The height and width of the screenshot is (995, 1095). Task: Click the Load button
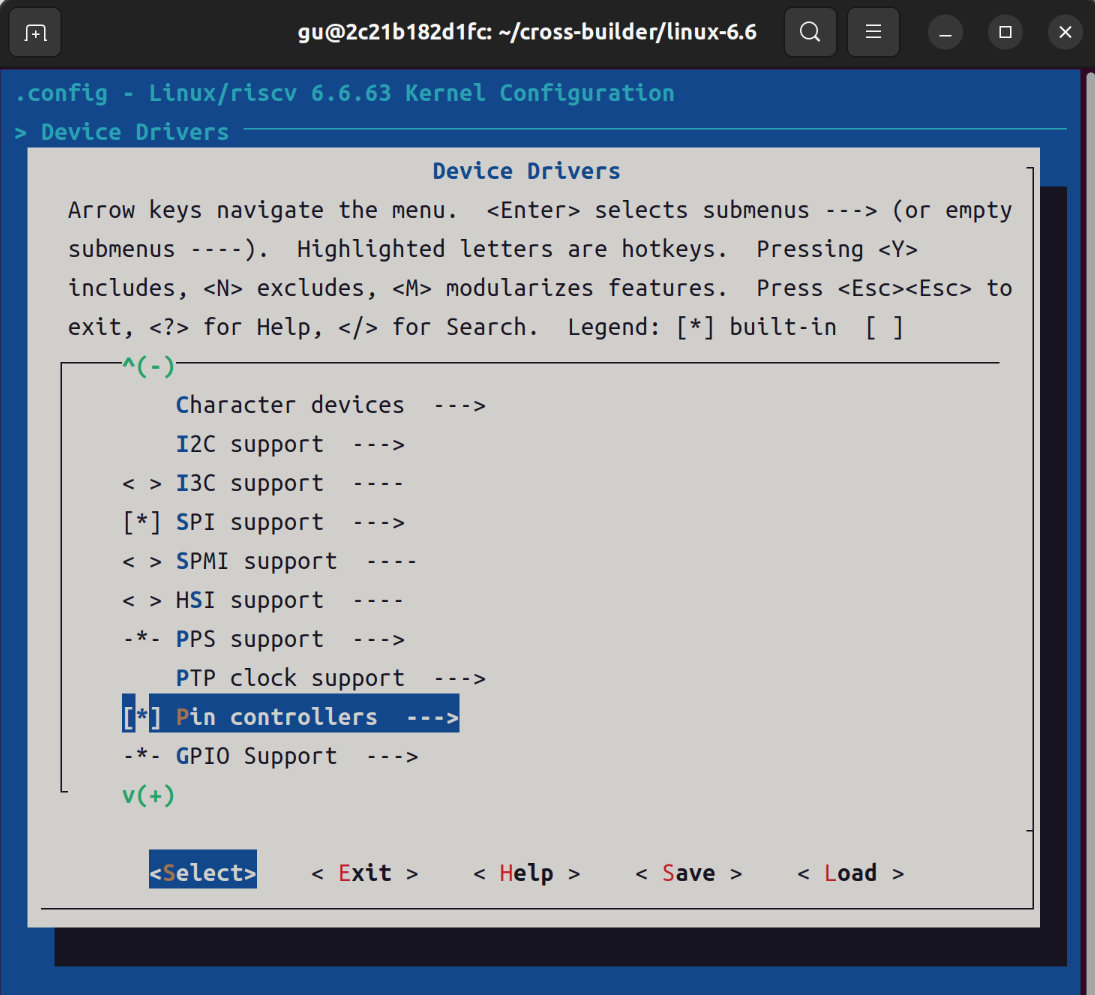(x=851, y=873)
